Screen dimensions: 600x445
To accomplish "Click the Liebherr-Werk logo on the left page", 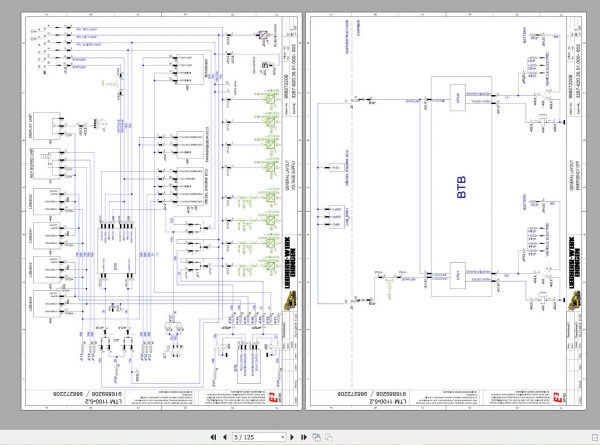I will click(x=290, y=262).
